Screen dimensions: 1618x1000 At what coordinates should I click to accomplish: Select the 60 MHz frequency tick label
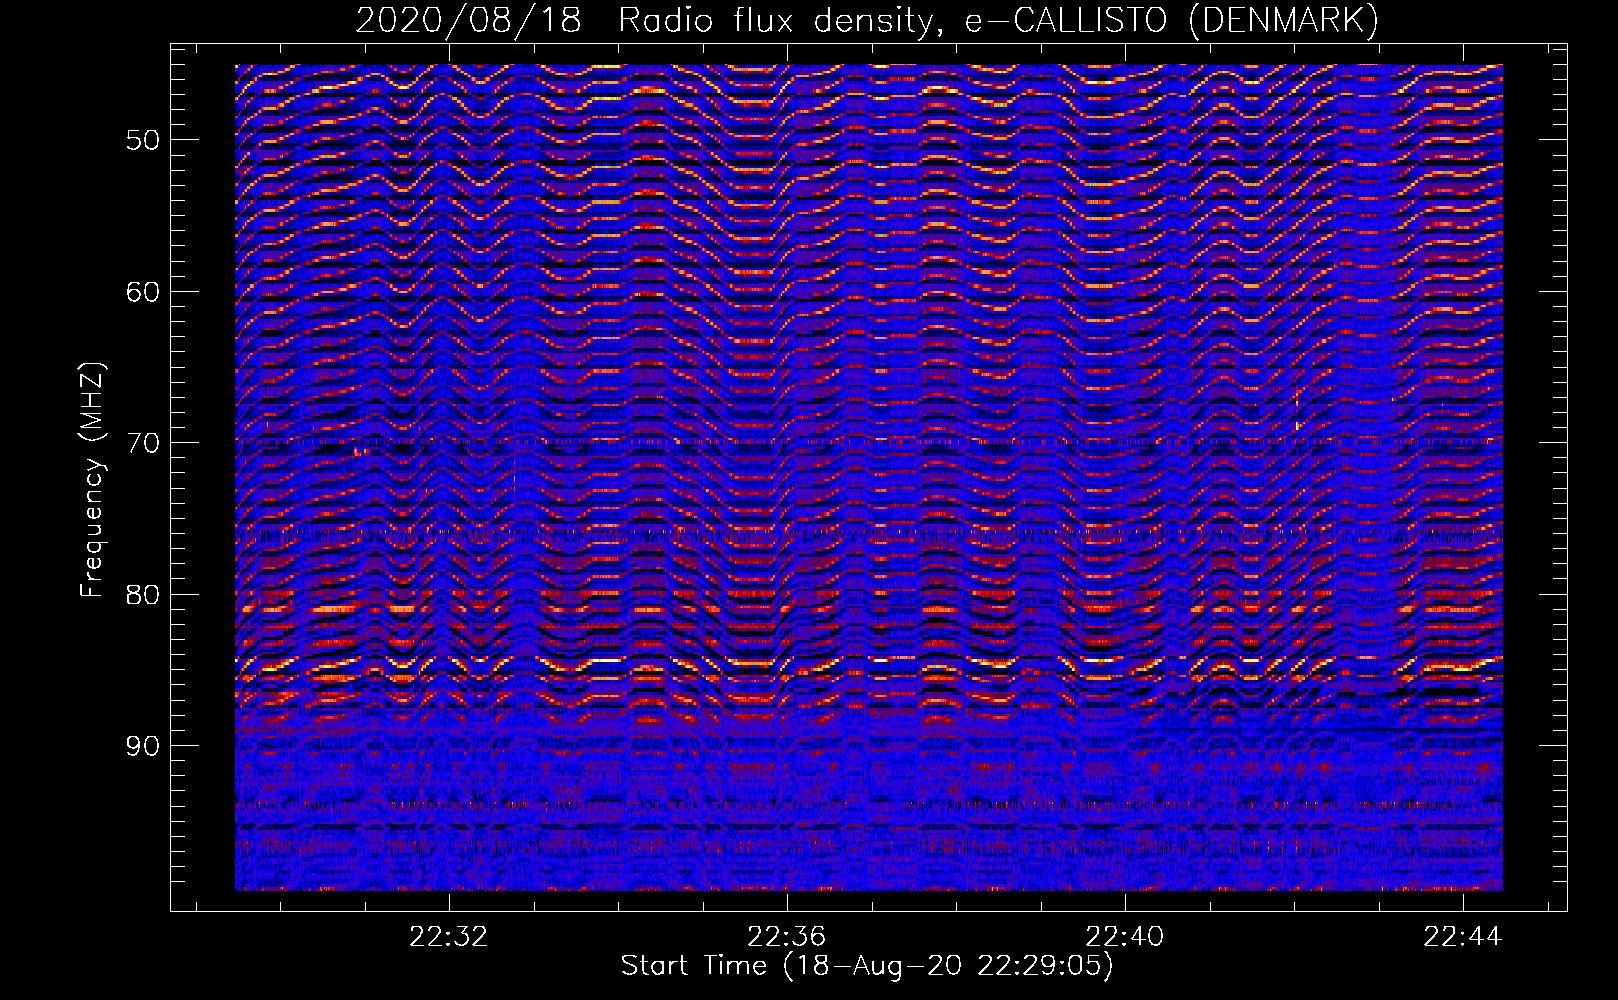[143, 292]
